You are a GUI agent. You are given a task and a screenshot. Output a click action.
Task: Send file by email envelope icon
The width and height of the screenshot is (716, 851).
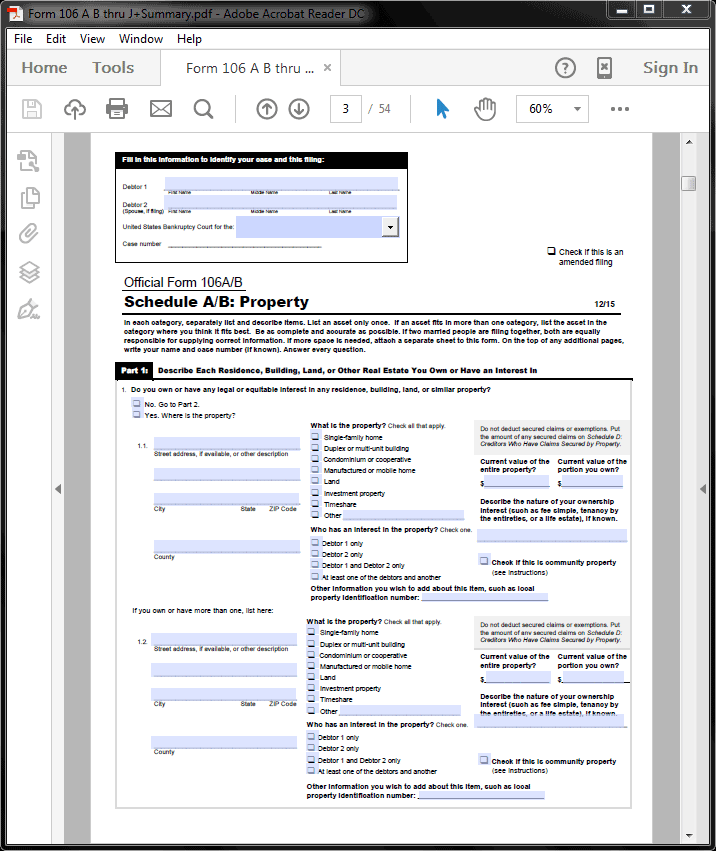[161, 109]
